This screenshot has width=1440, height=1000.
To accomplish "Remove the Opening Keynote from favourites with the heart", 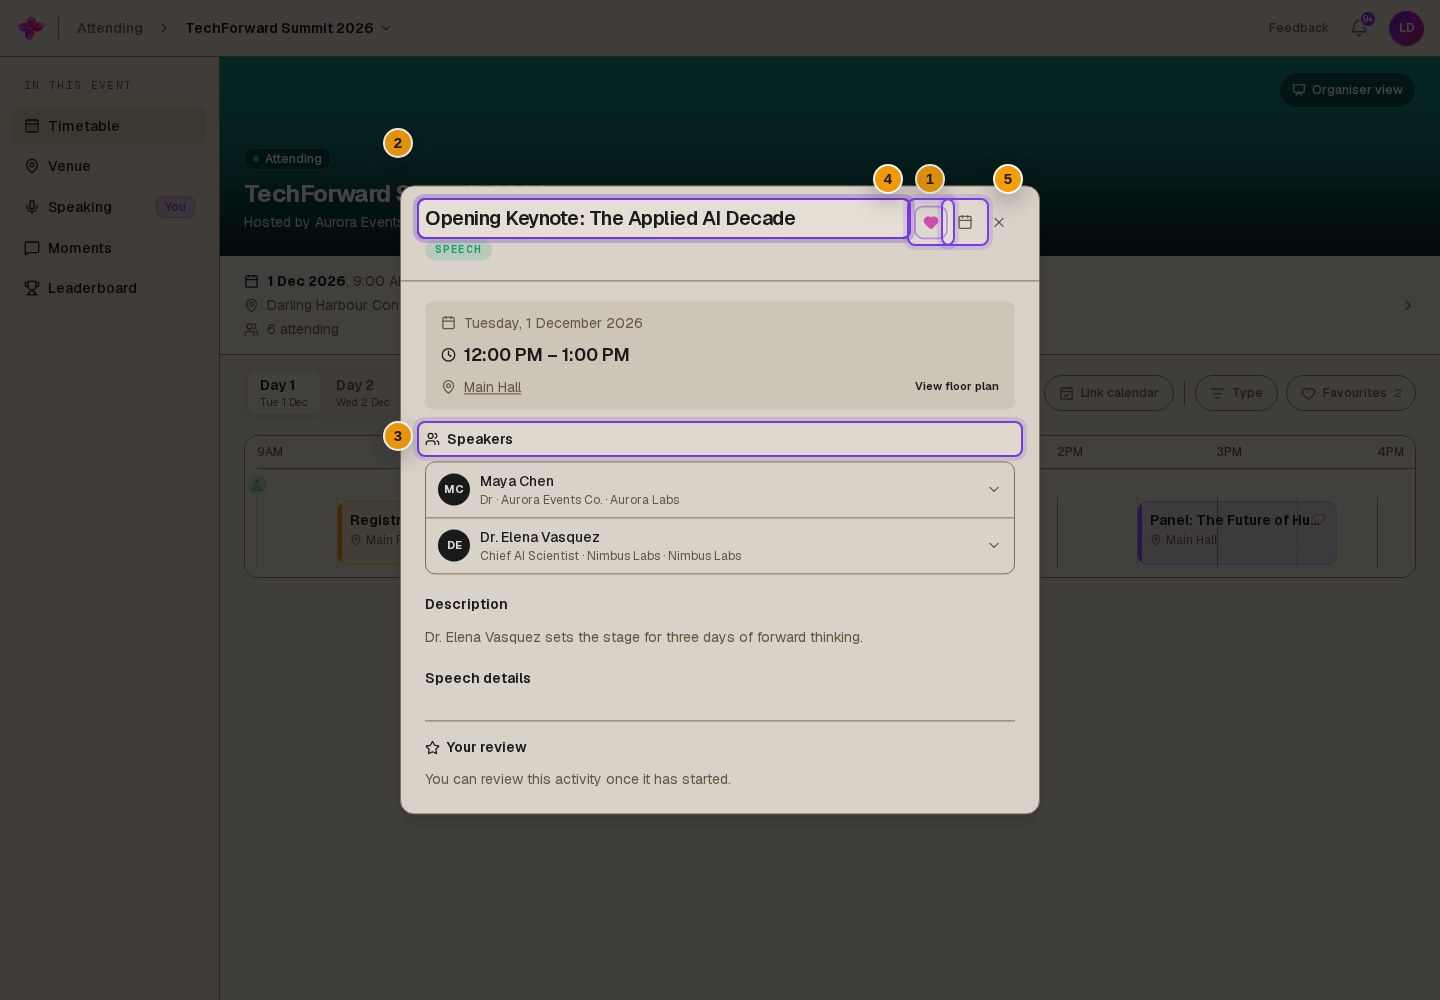I will tap(931, 222).
